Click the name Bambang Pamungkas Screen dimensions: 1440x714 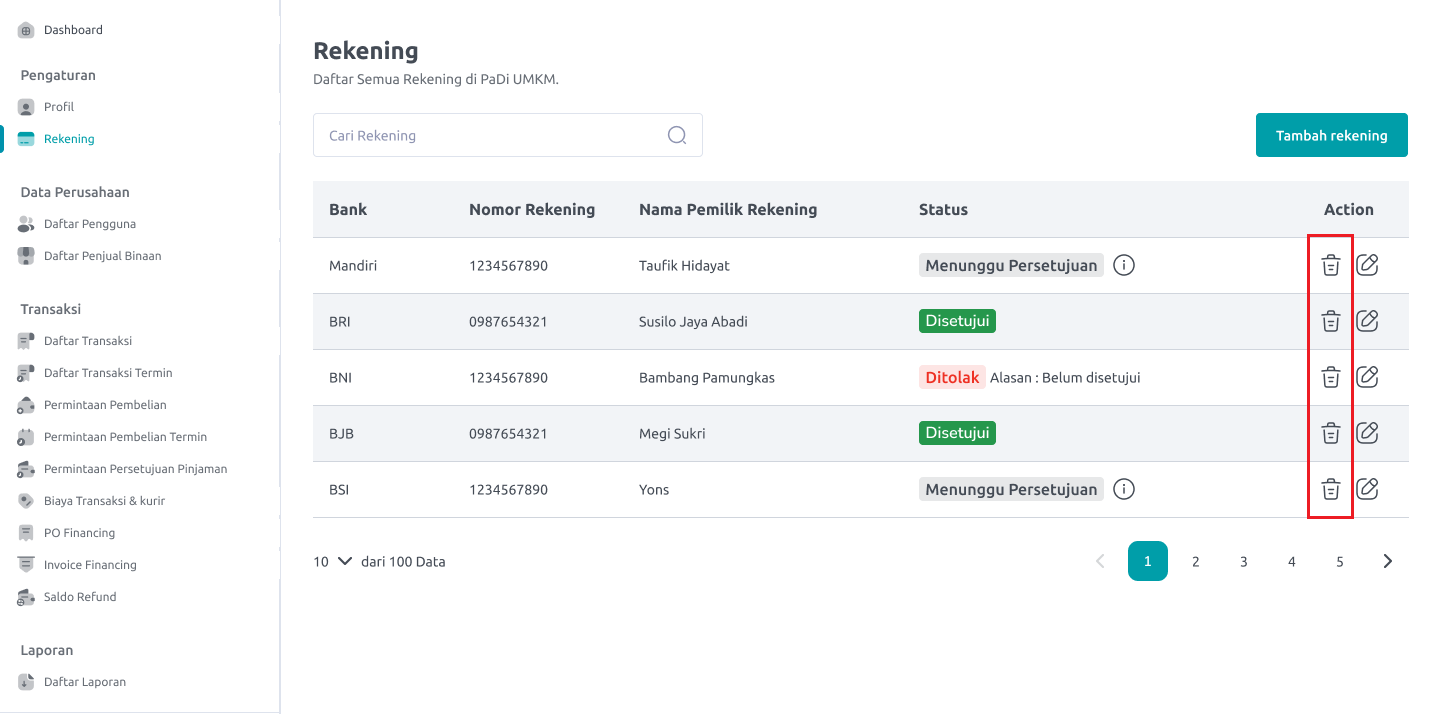(707, 378)
